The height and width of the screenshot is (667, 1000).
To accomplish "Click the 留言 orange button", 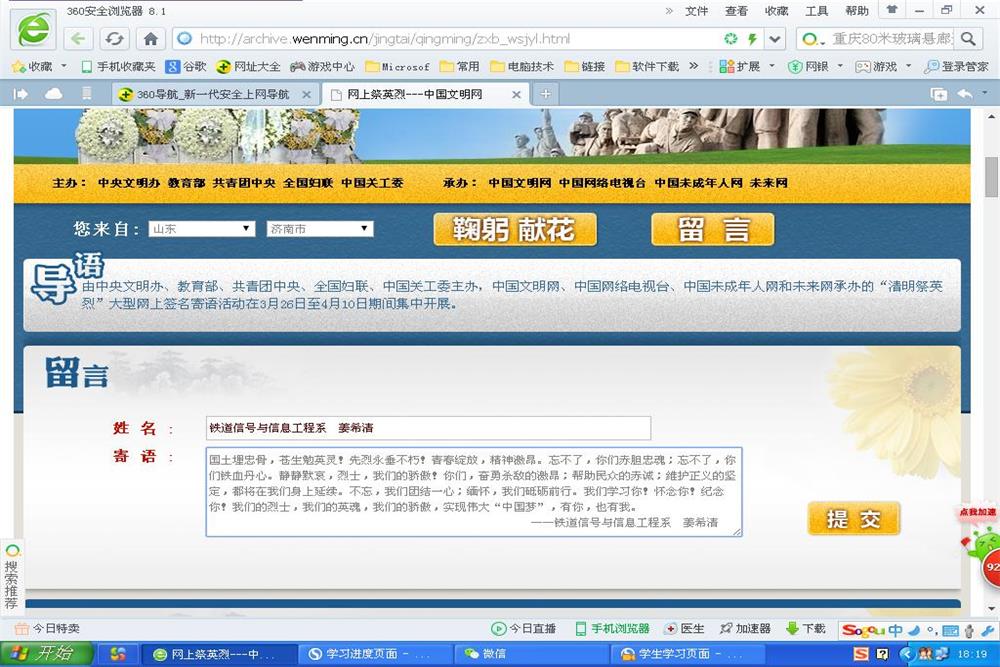I will (x=712, y=229).
